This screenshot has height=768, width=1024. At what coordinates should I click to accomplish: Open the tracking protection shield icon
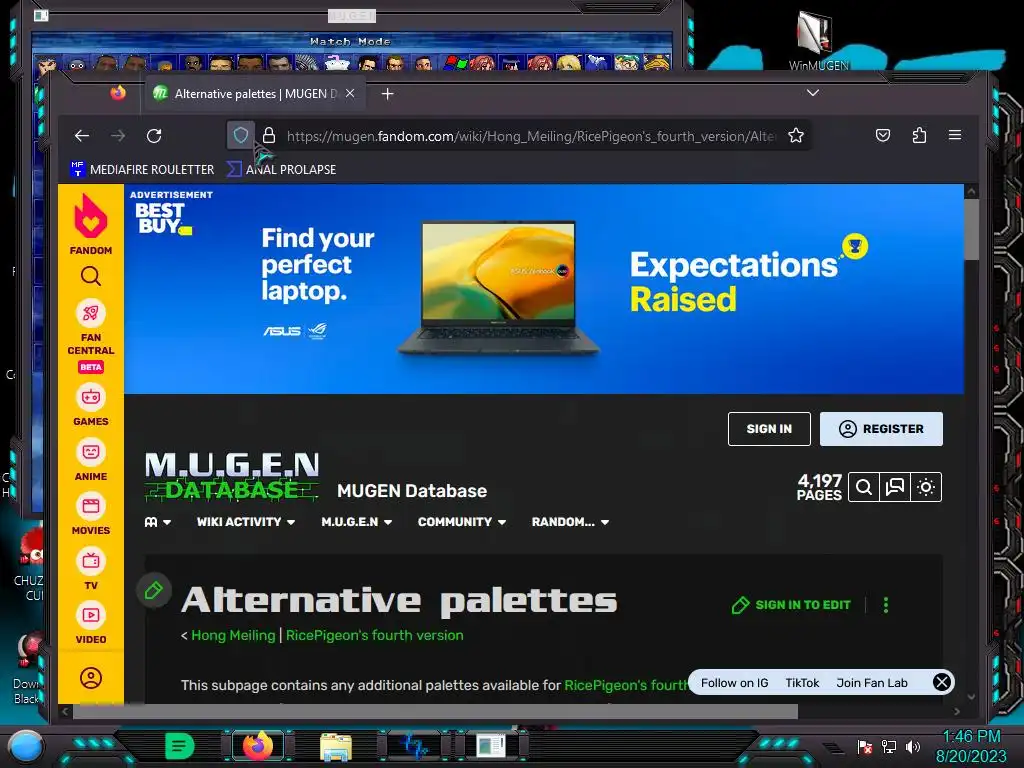240,135
